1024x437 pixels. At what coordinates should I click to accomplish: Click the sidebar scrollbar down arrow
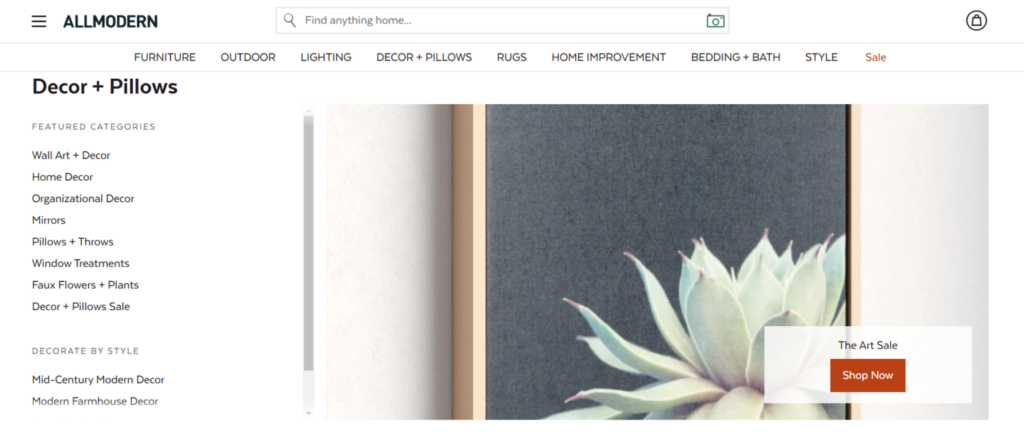(308, 412)
